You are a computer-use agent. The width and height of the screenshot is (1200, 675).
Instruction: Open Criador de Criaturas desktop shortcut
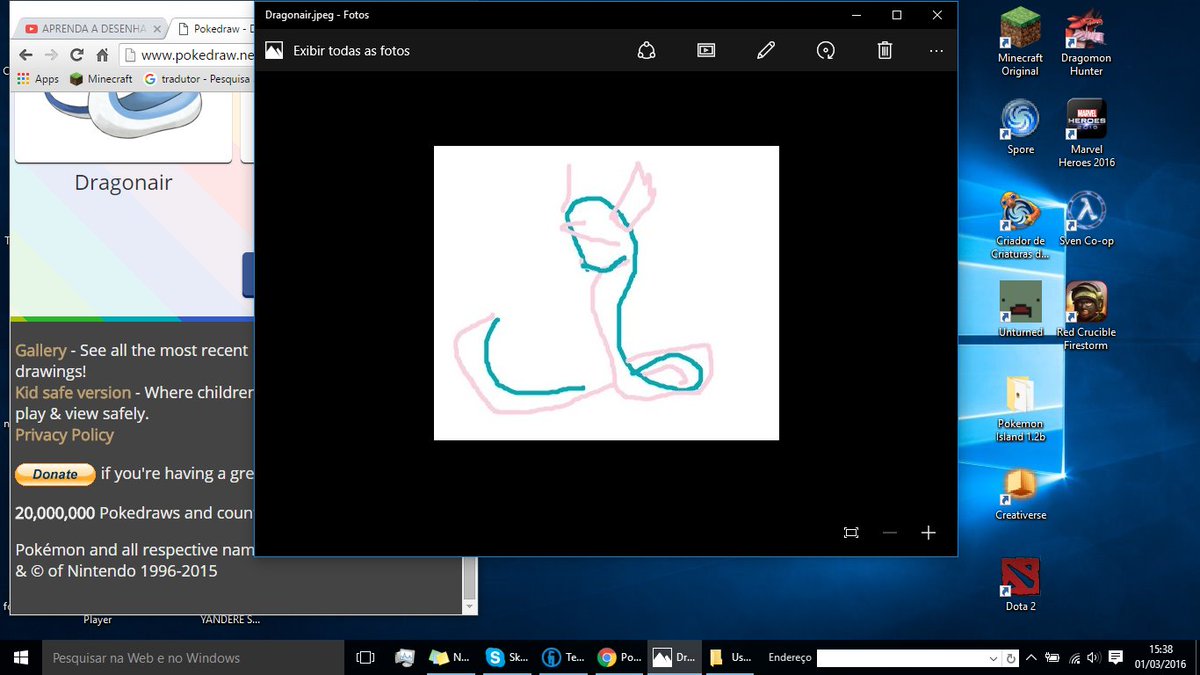pos(1020,225)
